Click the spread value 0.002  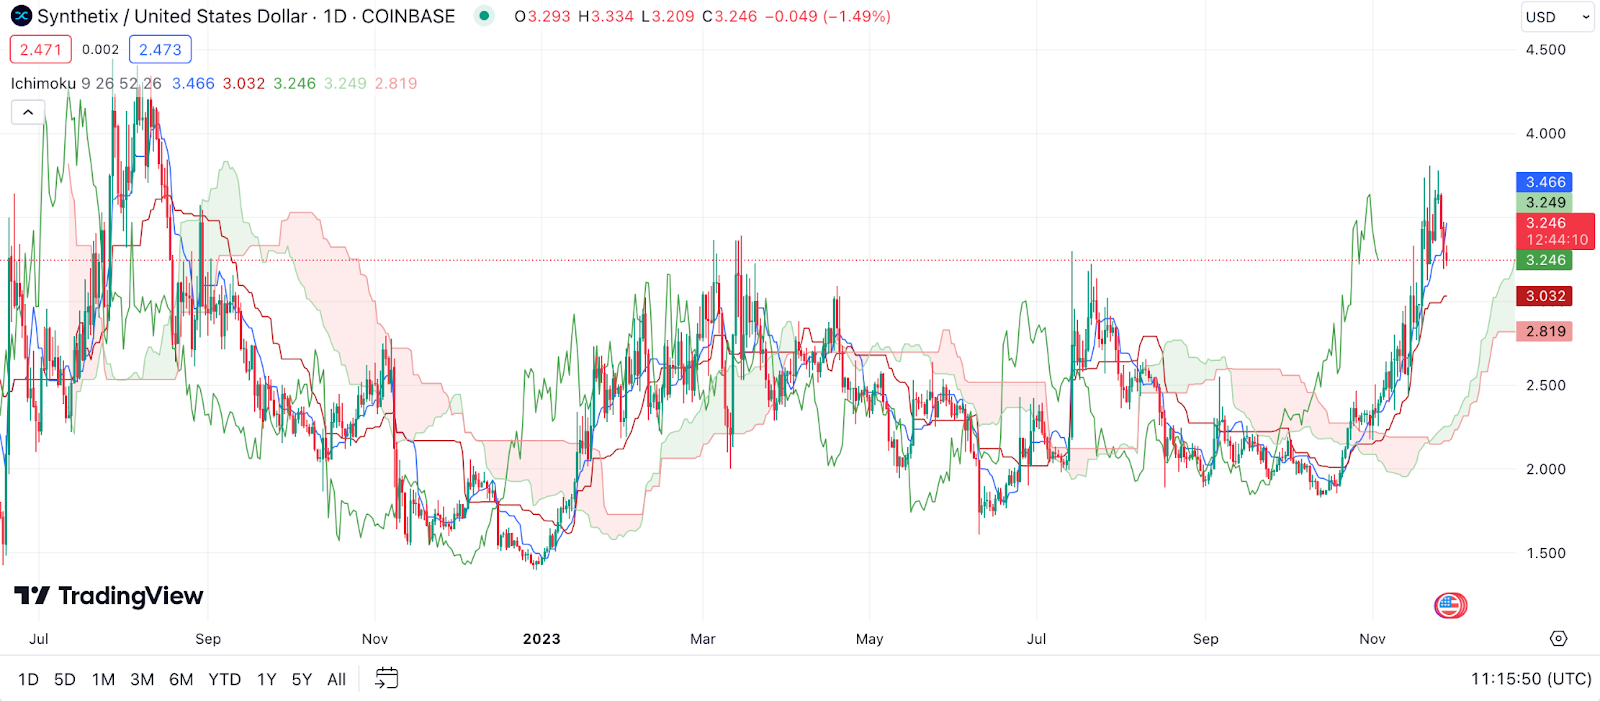pyautogui.click(x=100, y=49)
